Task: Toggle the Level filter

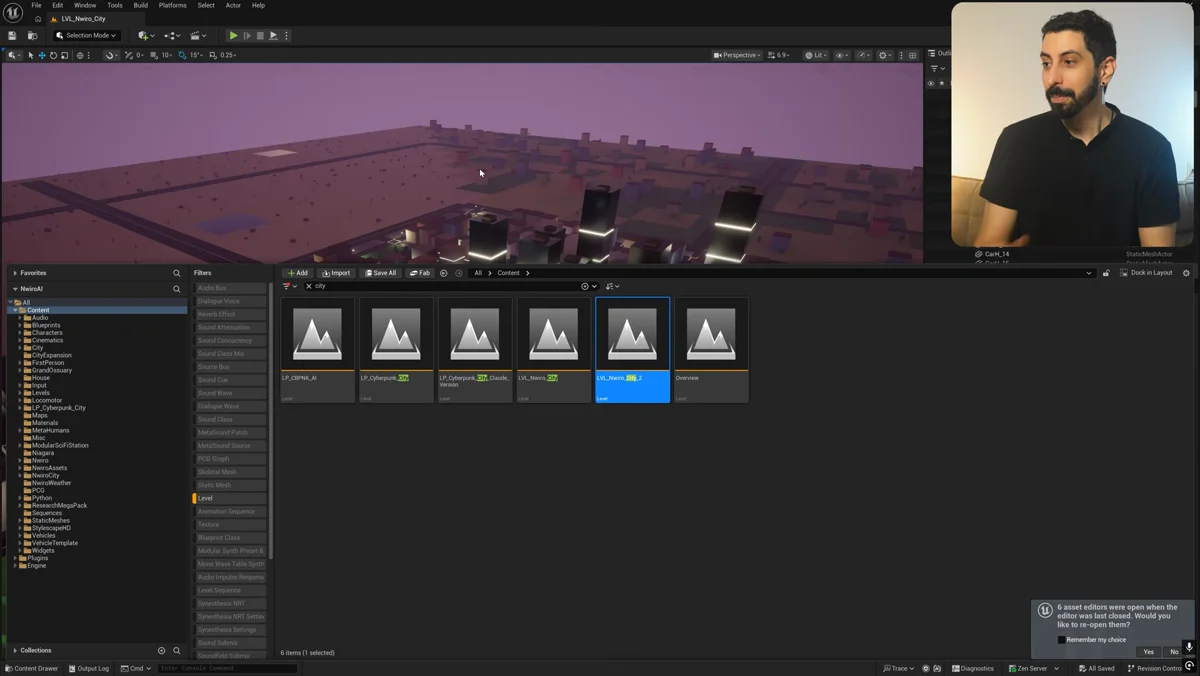Action: click(x=230, y=498)
